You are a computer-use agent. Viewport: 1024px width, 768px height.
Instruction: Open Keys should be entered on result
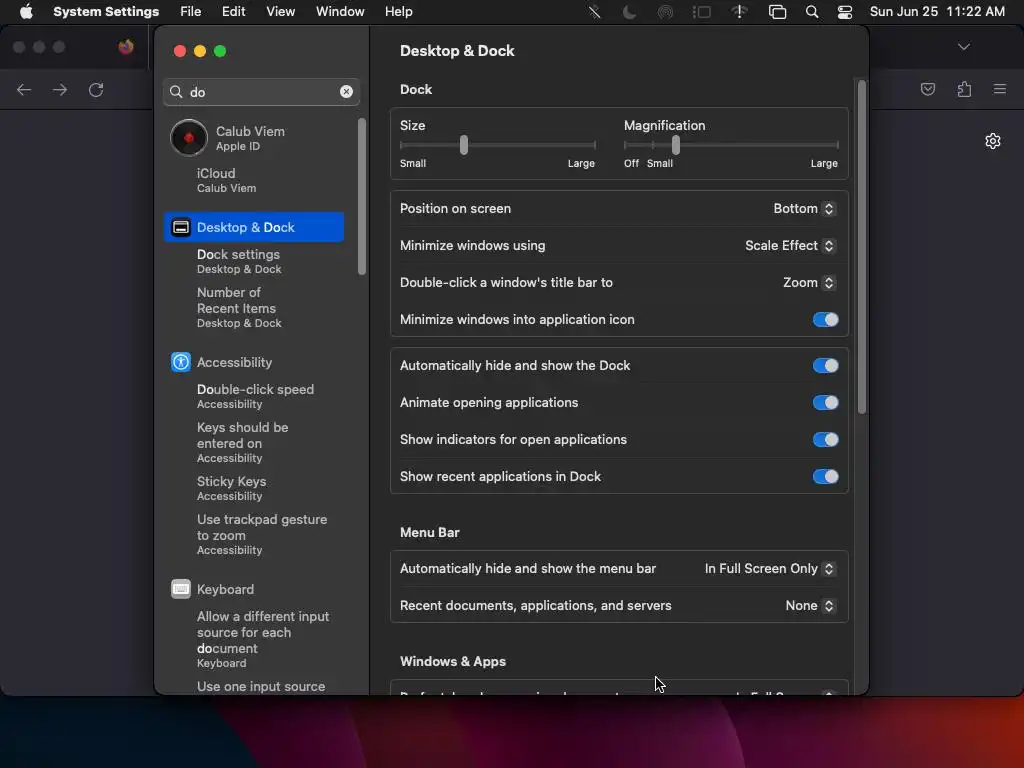(242, 442)
